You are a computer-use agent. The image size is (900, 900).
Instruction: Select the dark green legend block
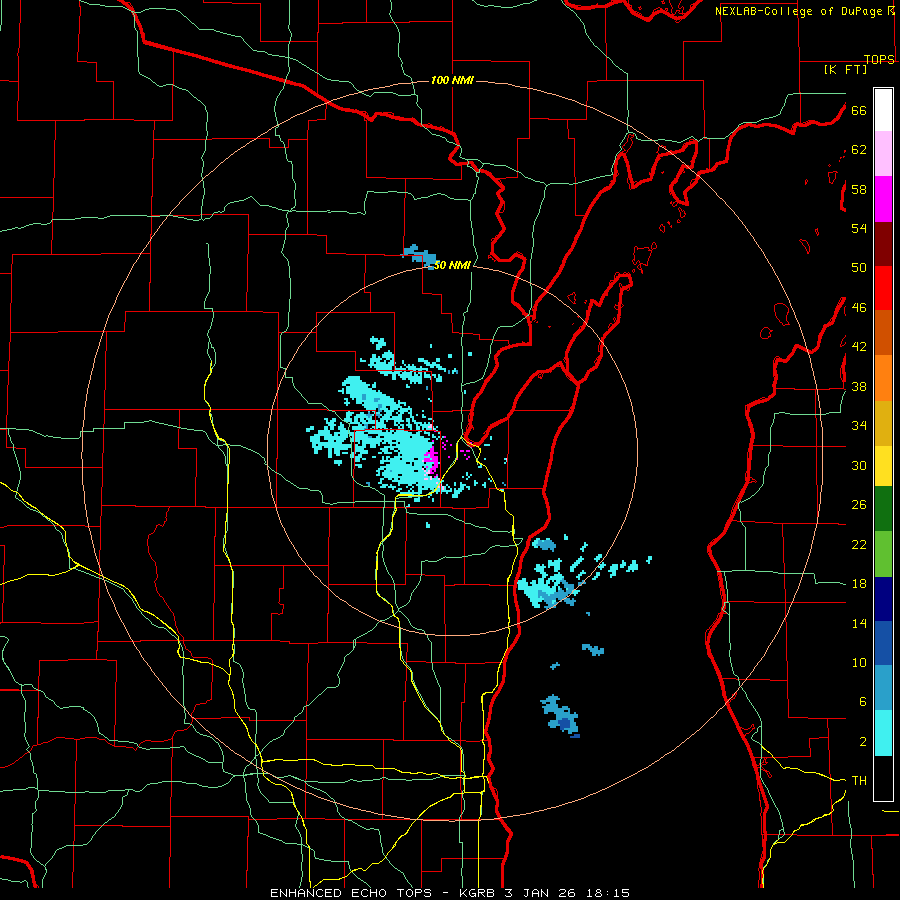click(x=883, y=509)
